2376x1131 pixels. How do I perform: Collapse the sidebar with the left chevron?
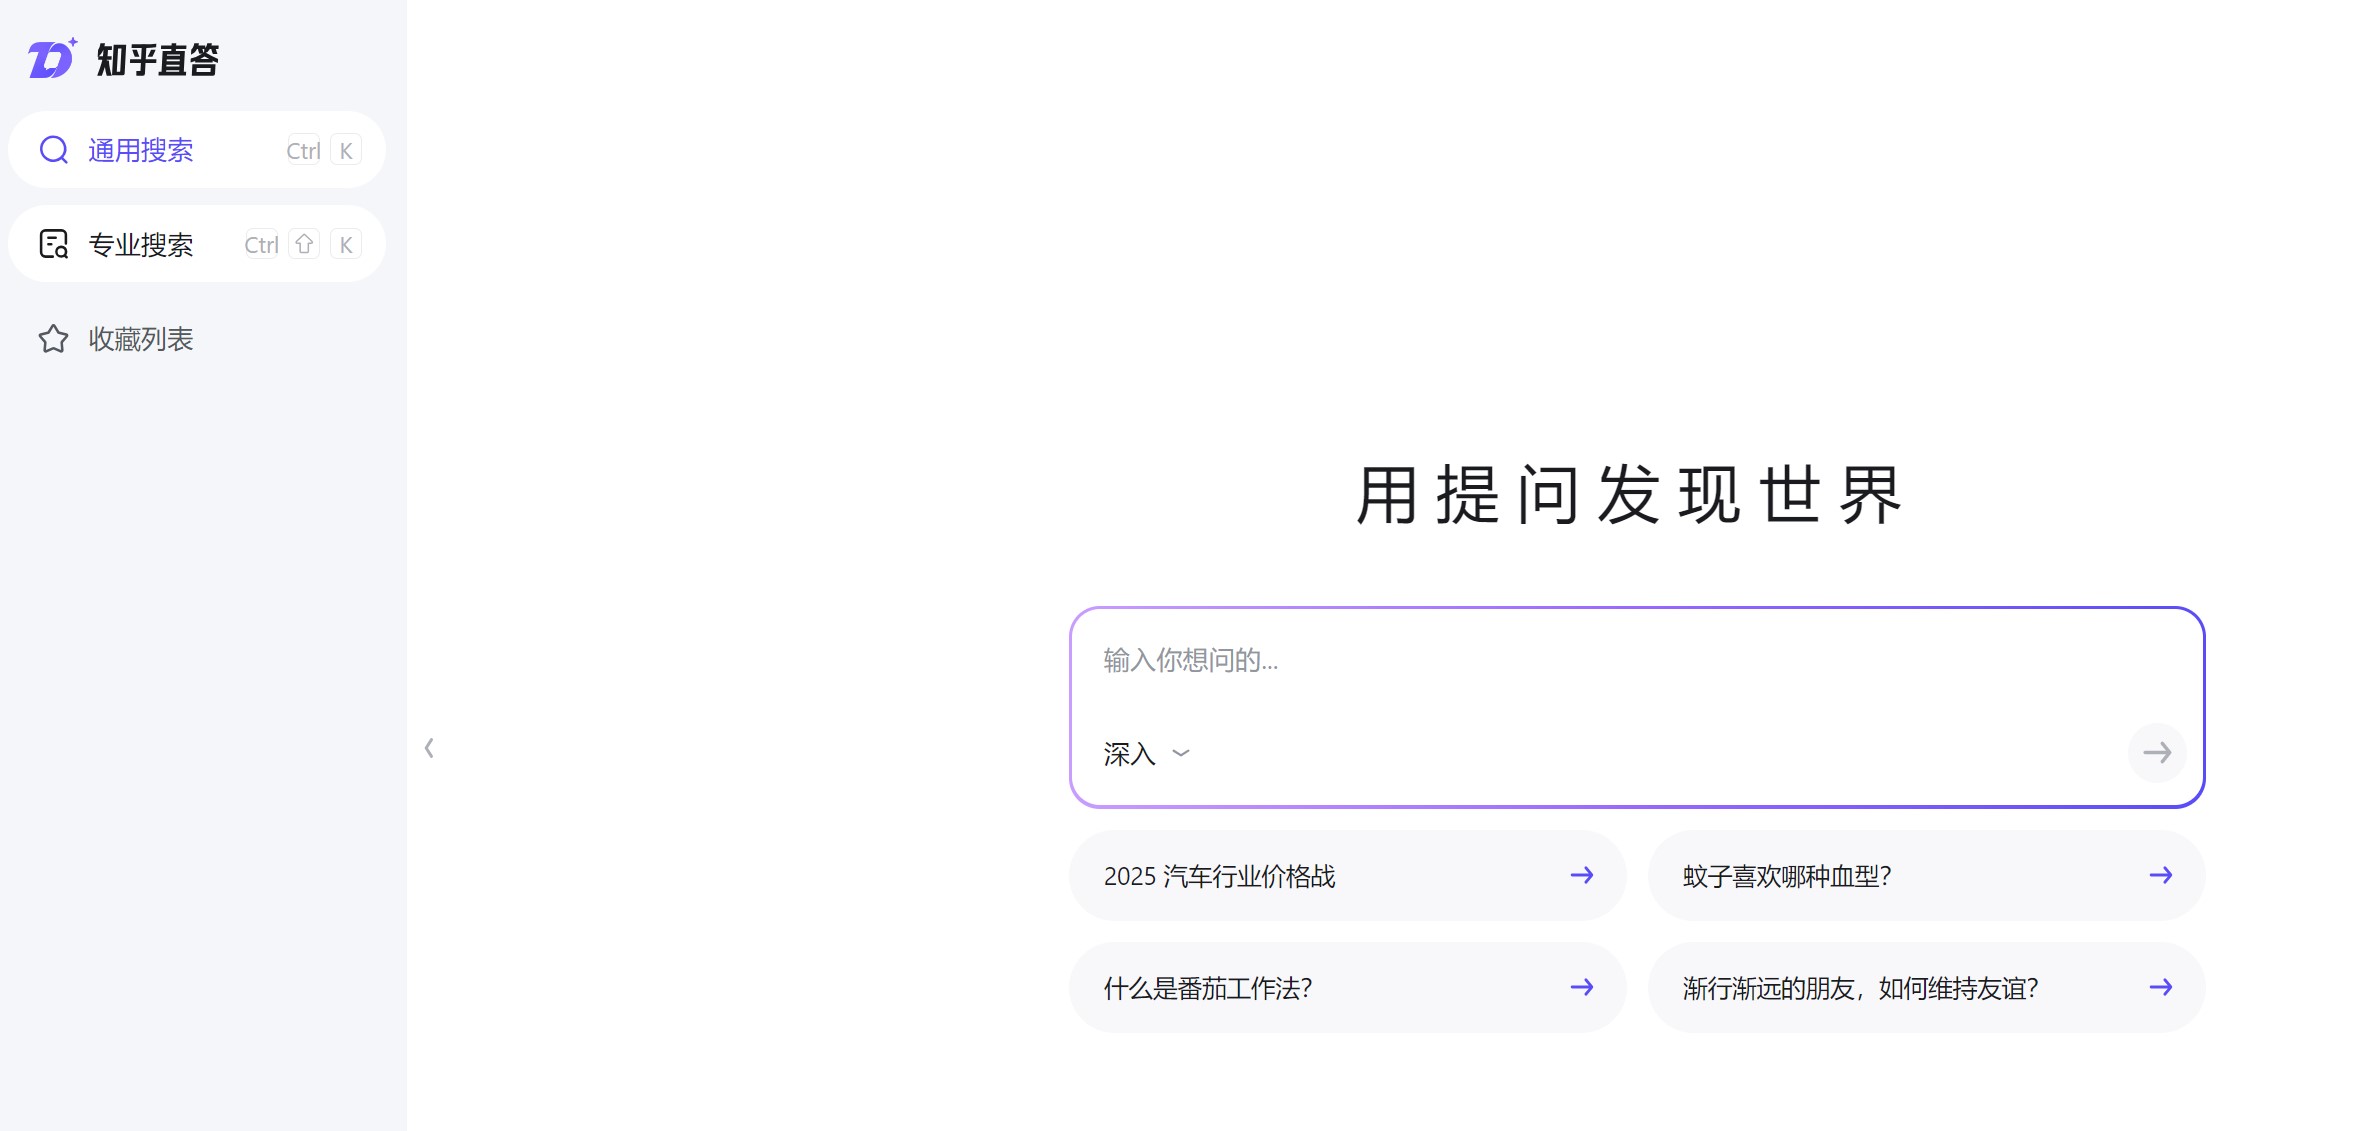430,747
